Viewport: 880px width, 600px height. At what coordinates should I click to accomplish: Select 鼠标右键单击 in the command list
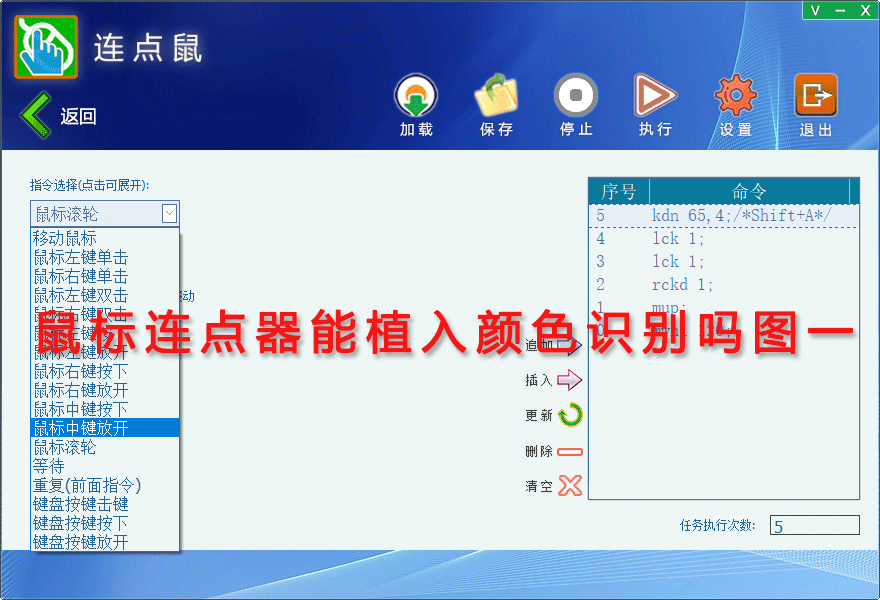pyautogui.click(x=105, y=277)
